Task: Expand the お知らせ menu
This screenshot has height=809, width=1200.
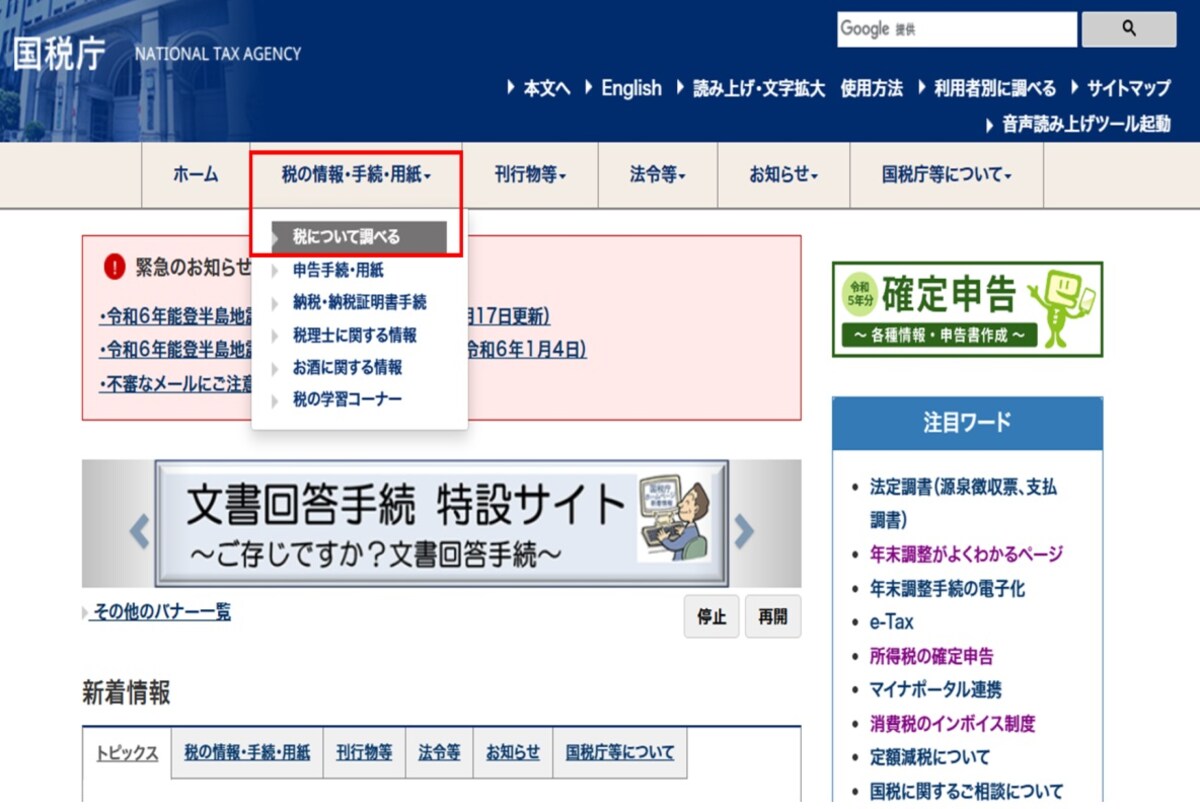Action: click(x=783, y=175)
